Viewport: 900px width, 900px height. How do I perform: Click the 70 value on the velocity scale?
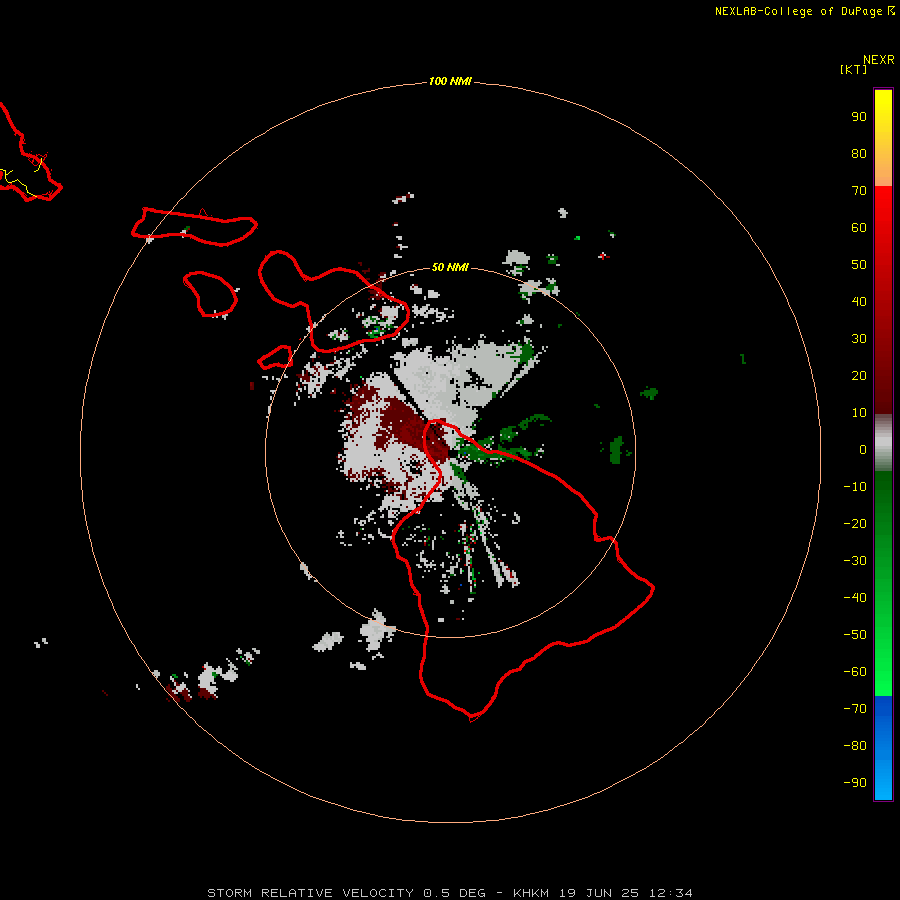pyautogui.click(x=859, y=191)
